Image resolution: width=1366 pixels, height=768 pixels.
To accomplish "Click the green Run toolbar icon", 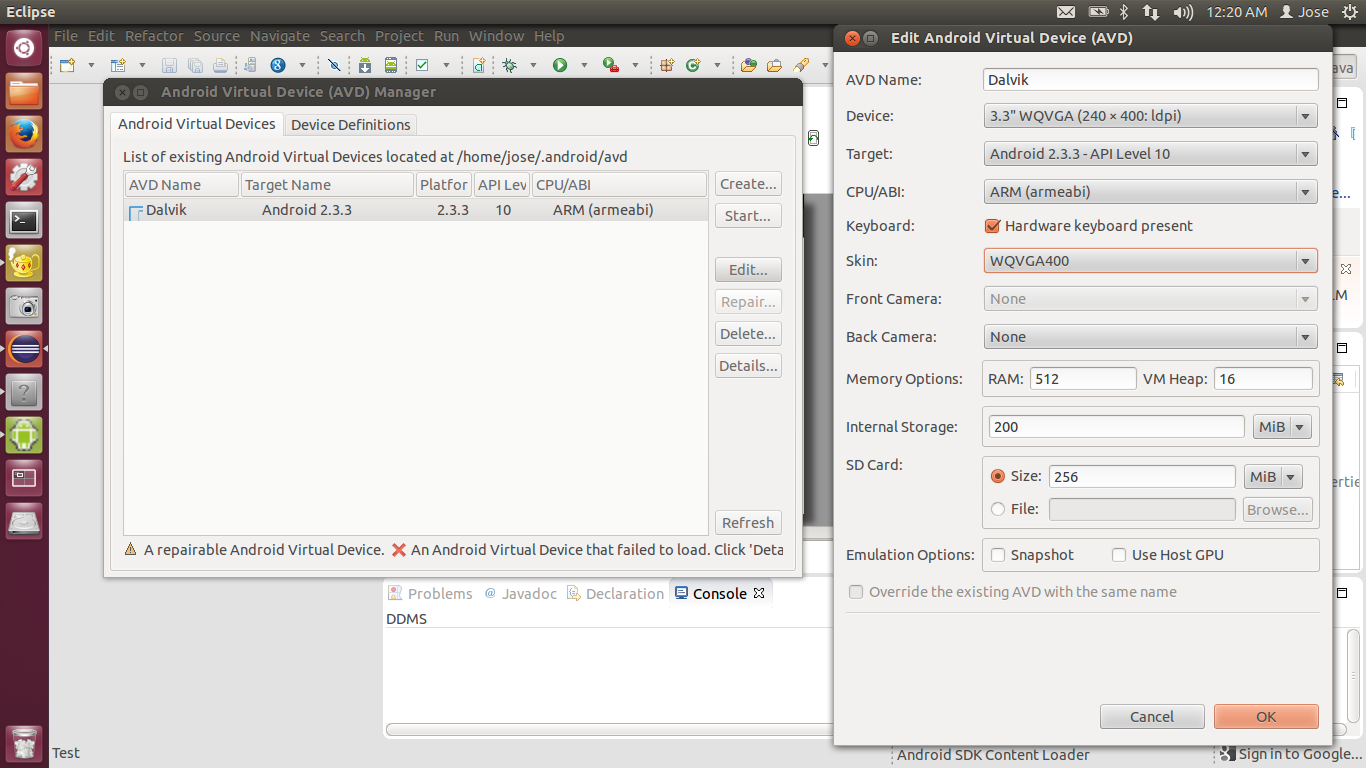I will coord(560,65).
